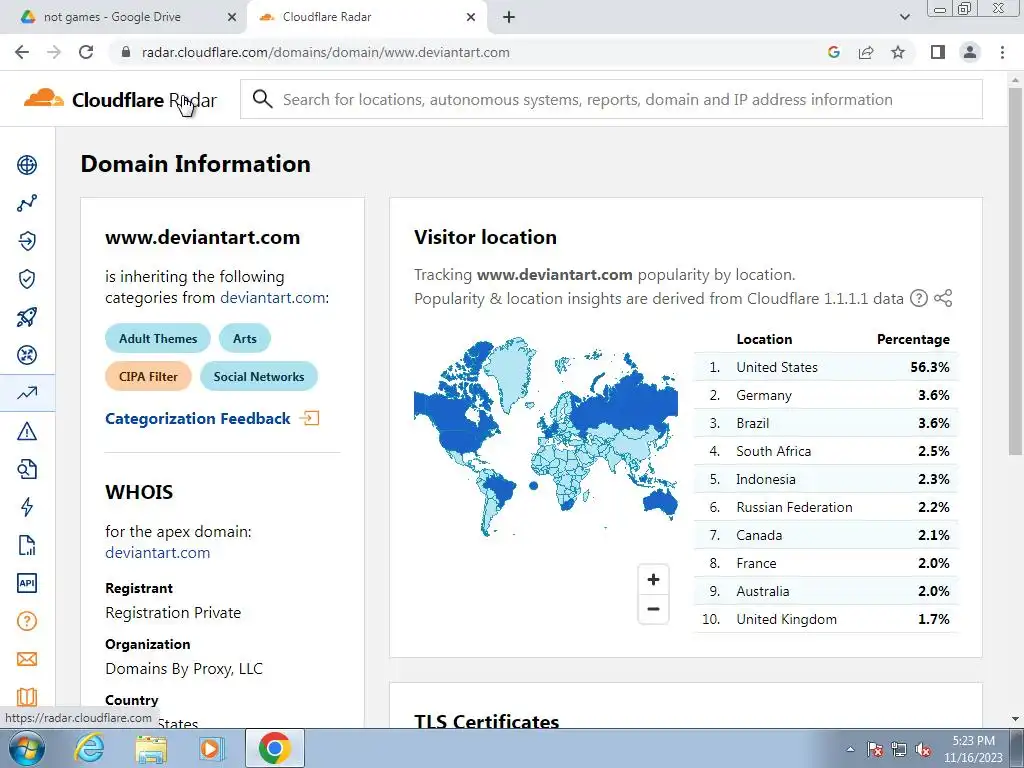Viewport: 1024px width, 768px height.
Task: Follow deviantart.com link in categories text
Action: tap(272, 298)
